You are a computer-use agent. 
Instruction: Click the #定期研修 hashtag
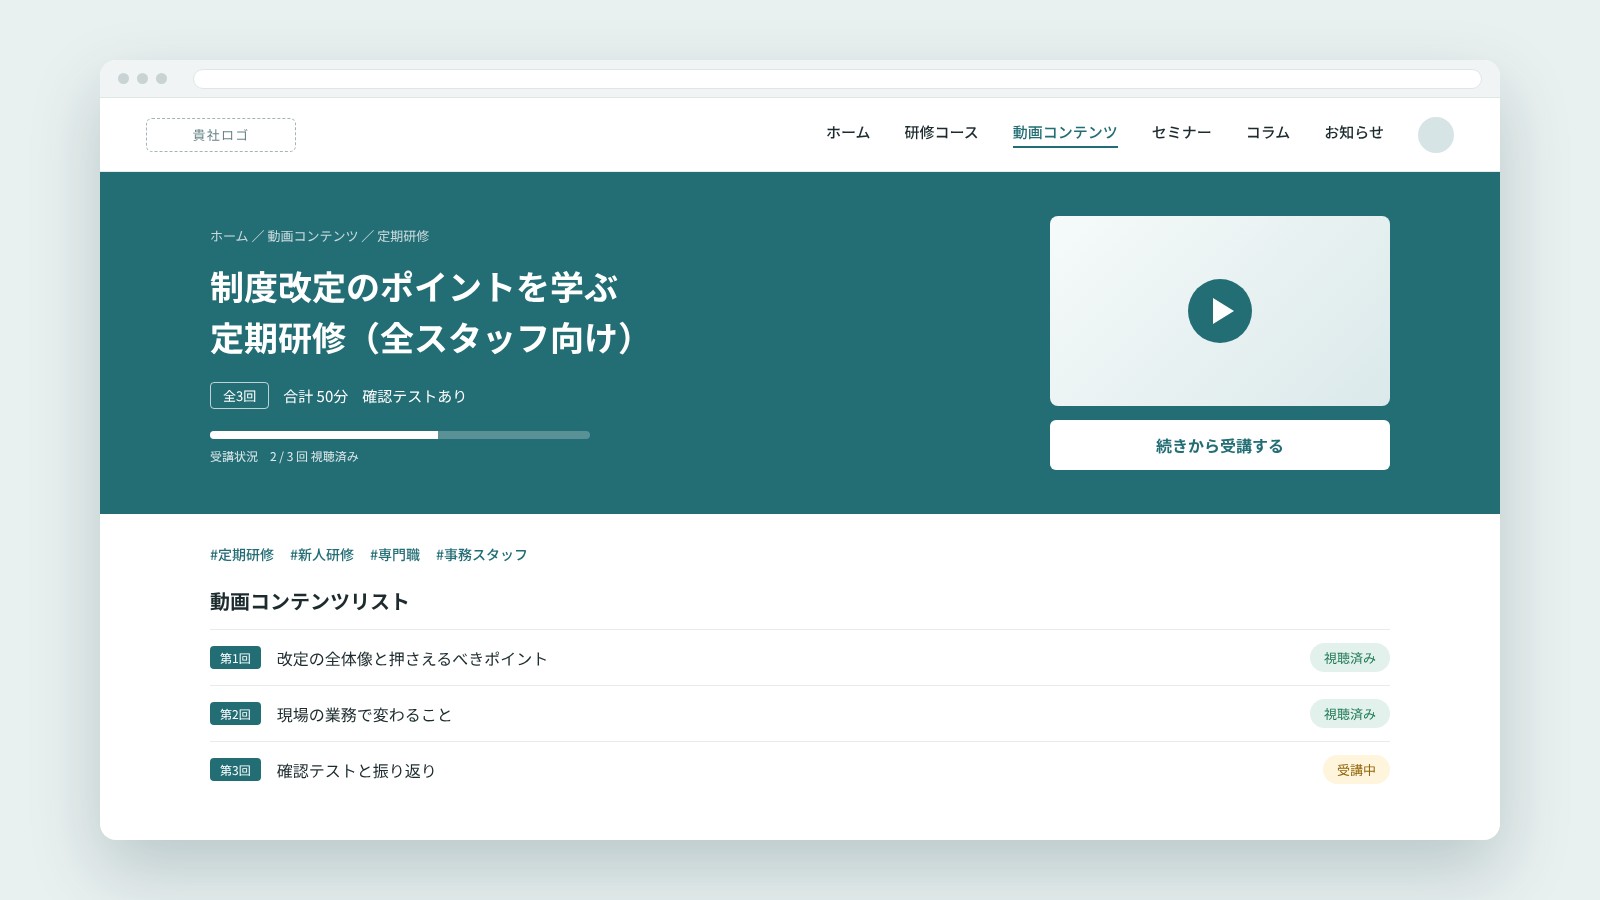242,555
